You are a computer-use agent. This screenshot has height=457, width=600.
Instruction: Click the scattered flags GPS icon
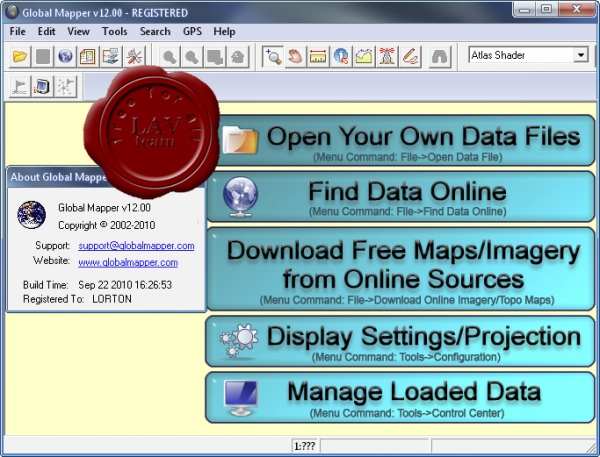tap(65, 86)
